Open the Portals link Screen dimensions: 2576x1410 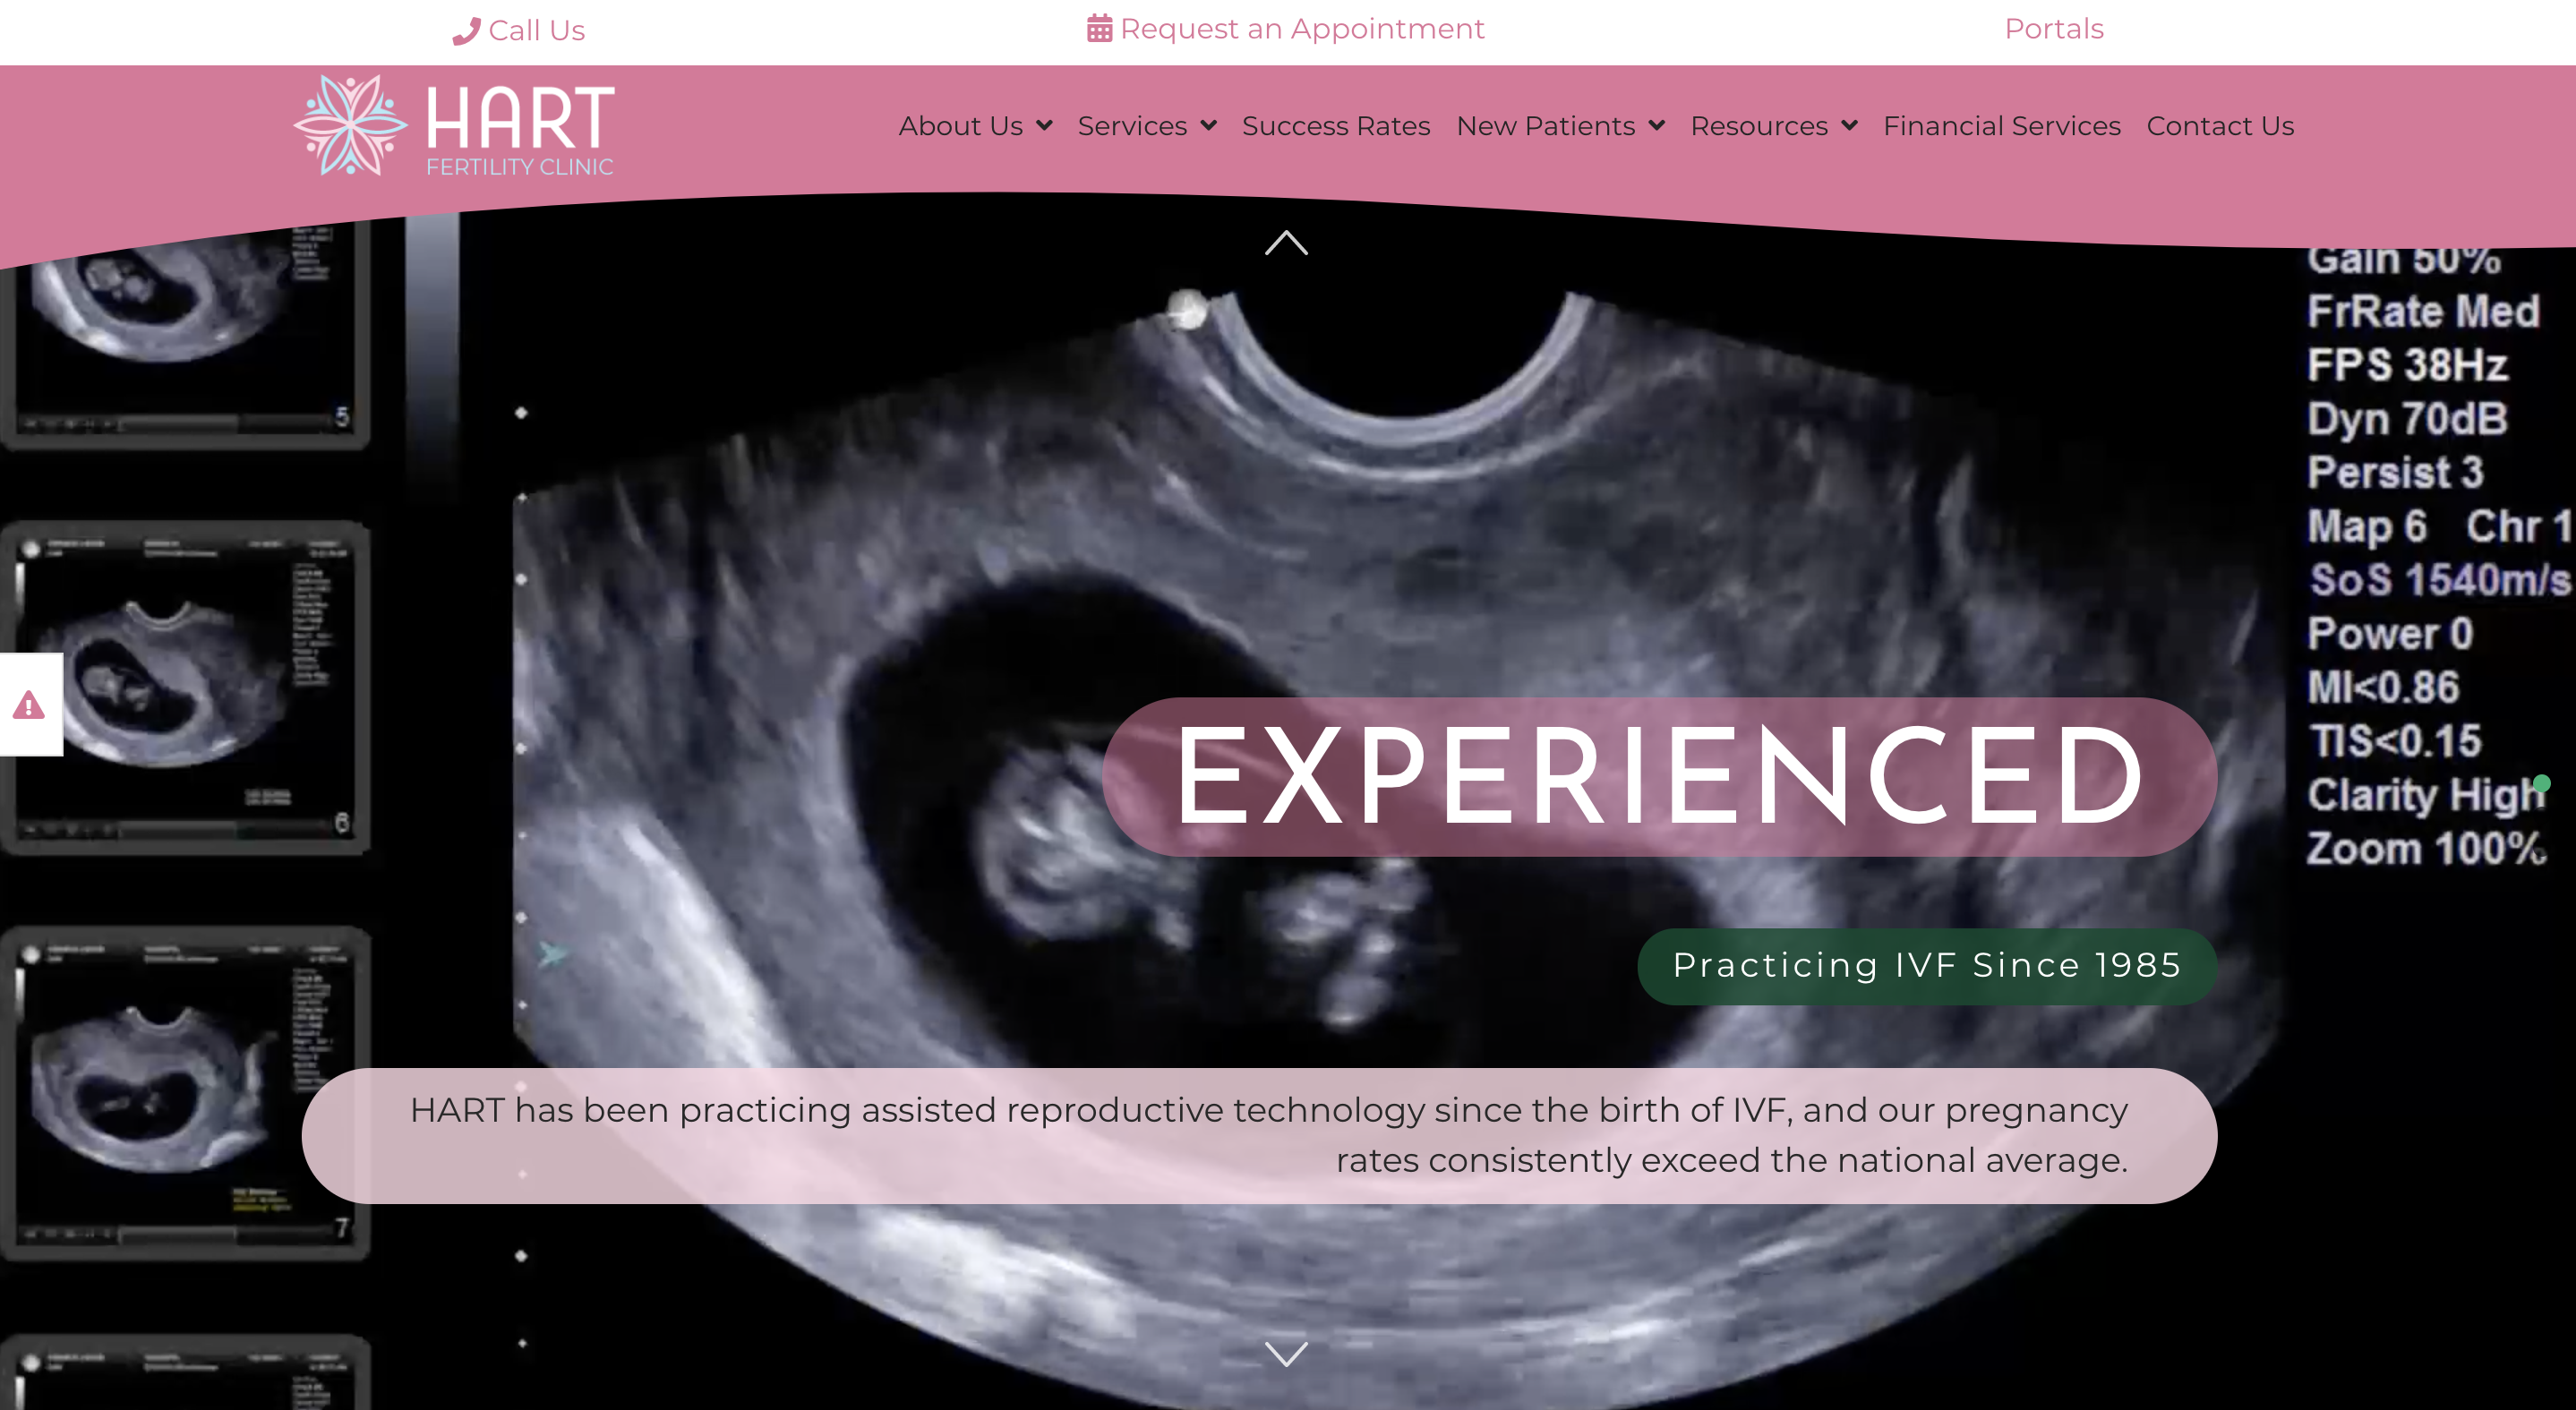[x=2053, y=29]
